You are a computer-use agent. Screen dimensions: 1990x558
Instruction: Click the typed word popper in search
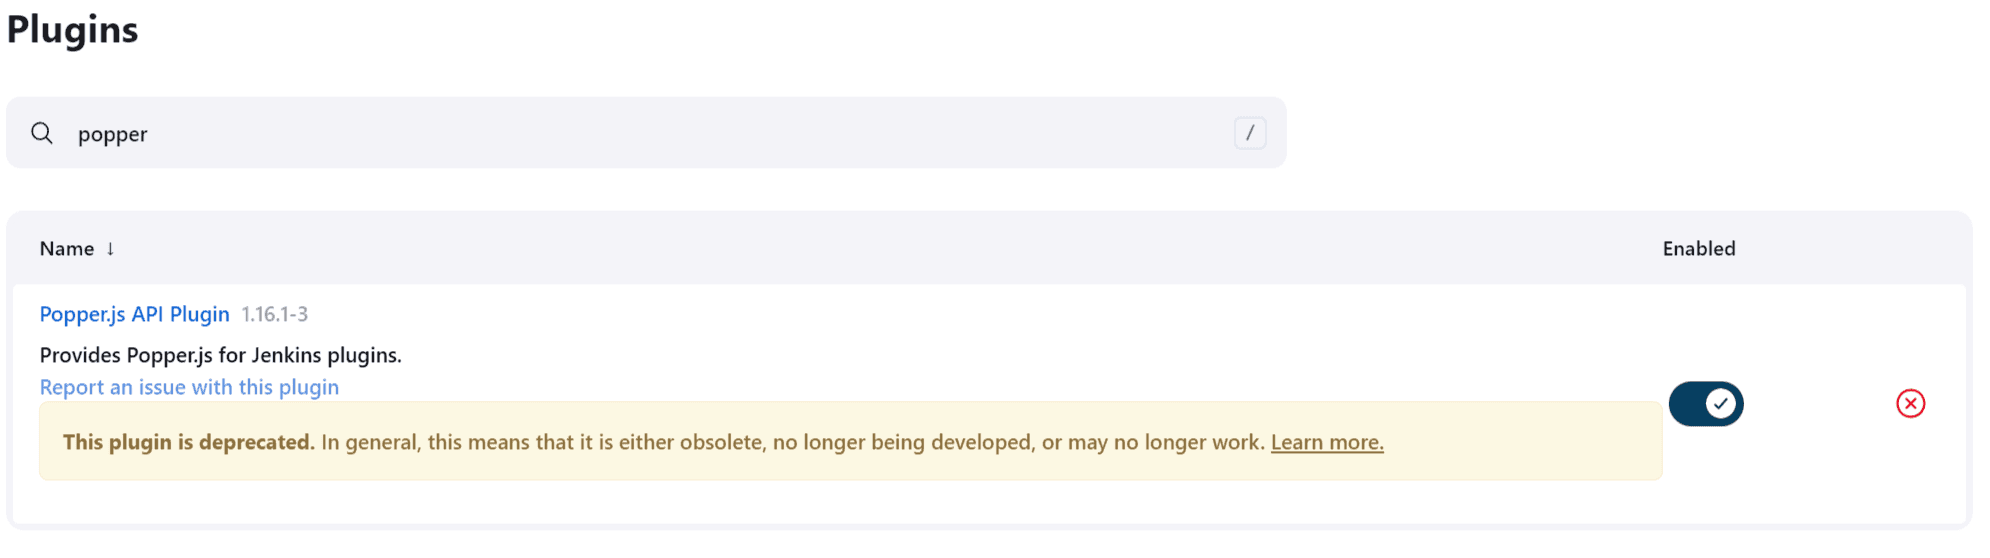[x=112, y=134]
